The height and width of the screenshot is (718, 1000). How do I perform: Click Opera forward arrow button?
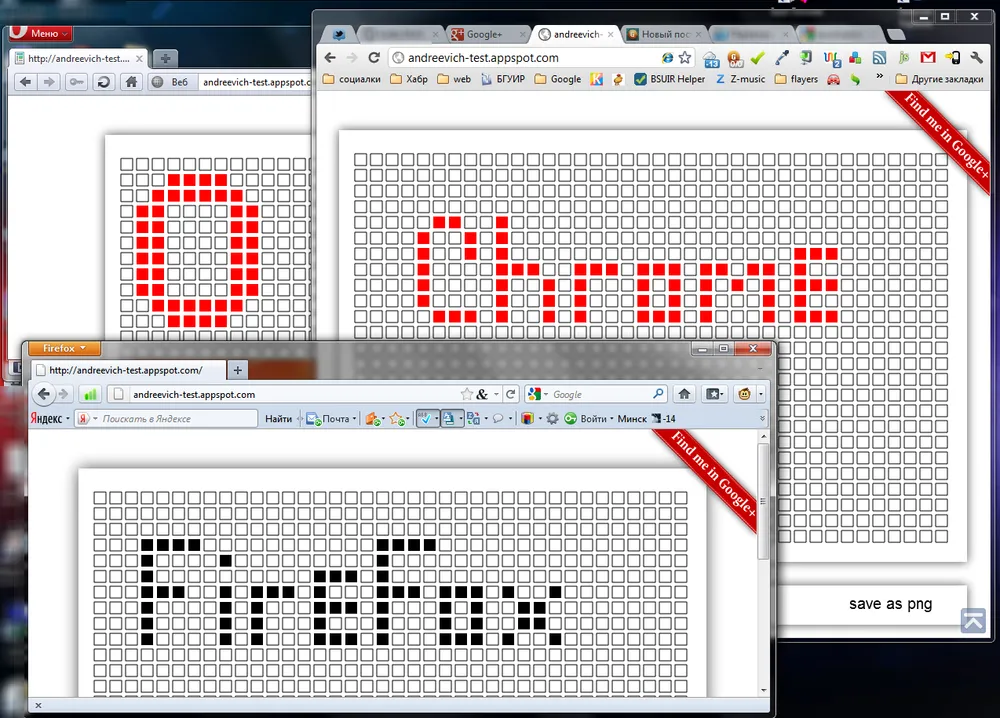48,82
